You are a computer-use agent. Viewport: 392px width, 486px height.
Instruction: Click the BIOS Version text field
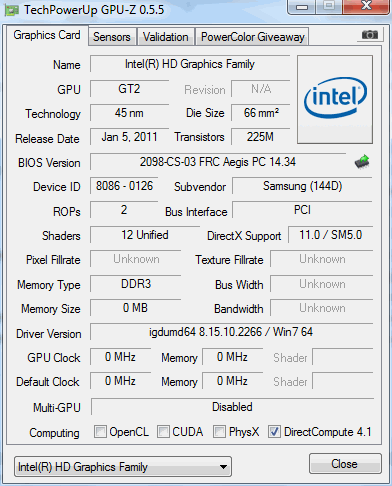click(x=218, y=162)
